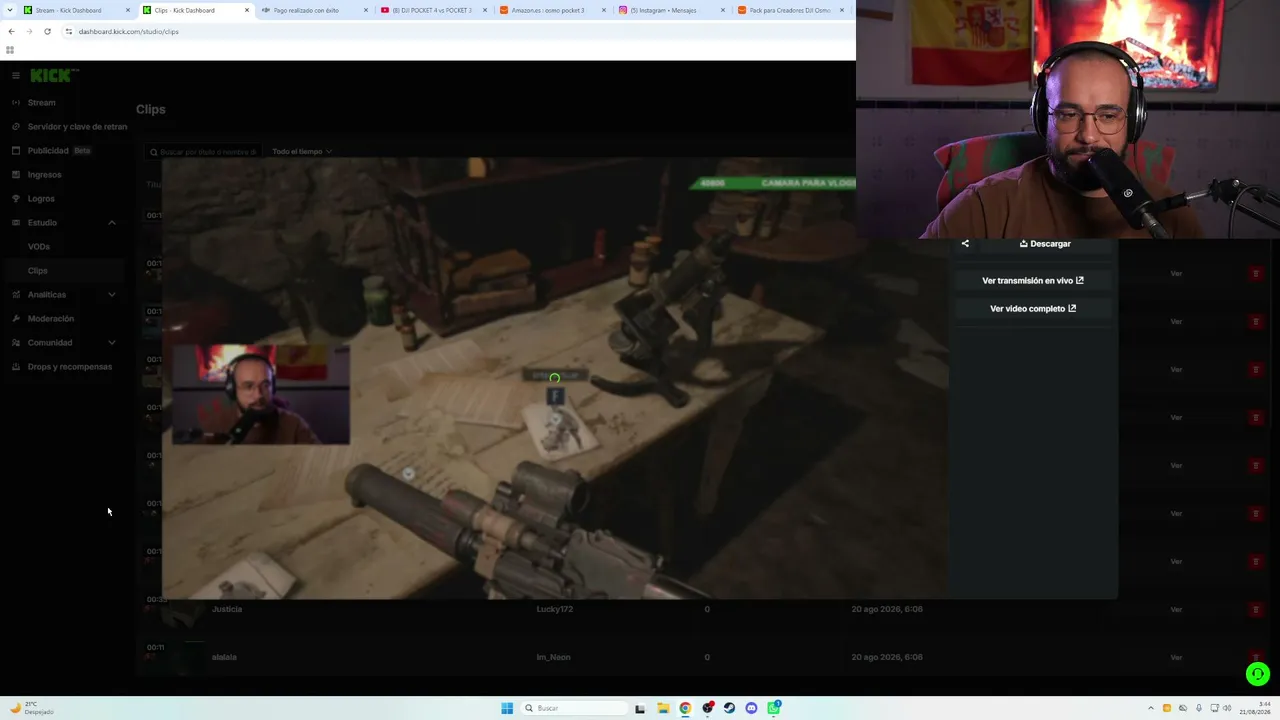The width and height of the screenshot is (1280, 720).
Task: Click the taskbar Buscar search box
Action: point(575,709)
